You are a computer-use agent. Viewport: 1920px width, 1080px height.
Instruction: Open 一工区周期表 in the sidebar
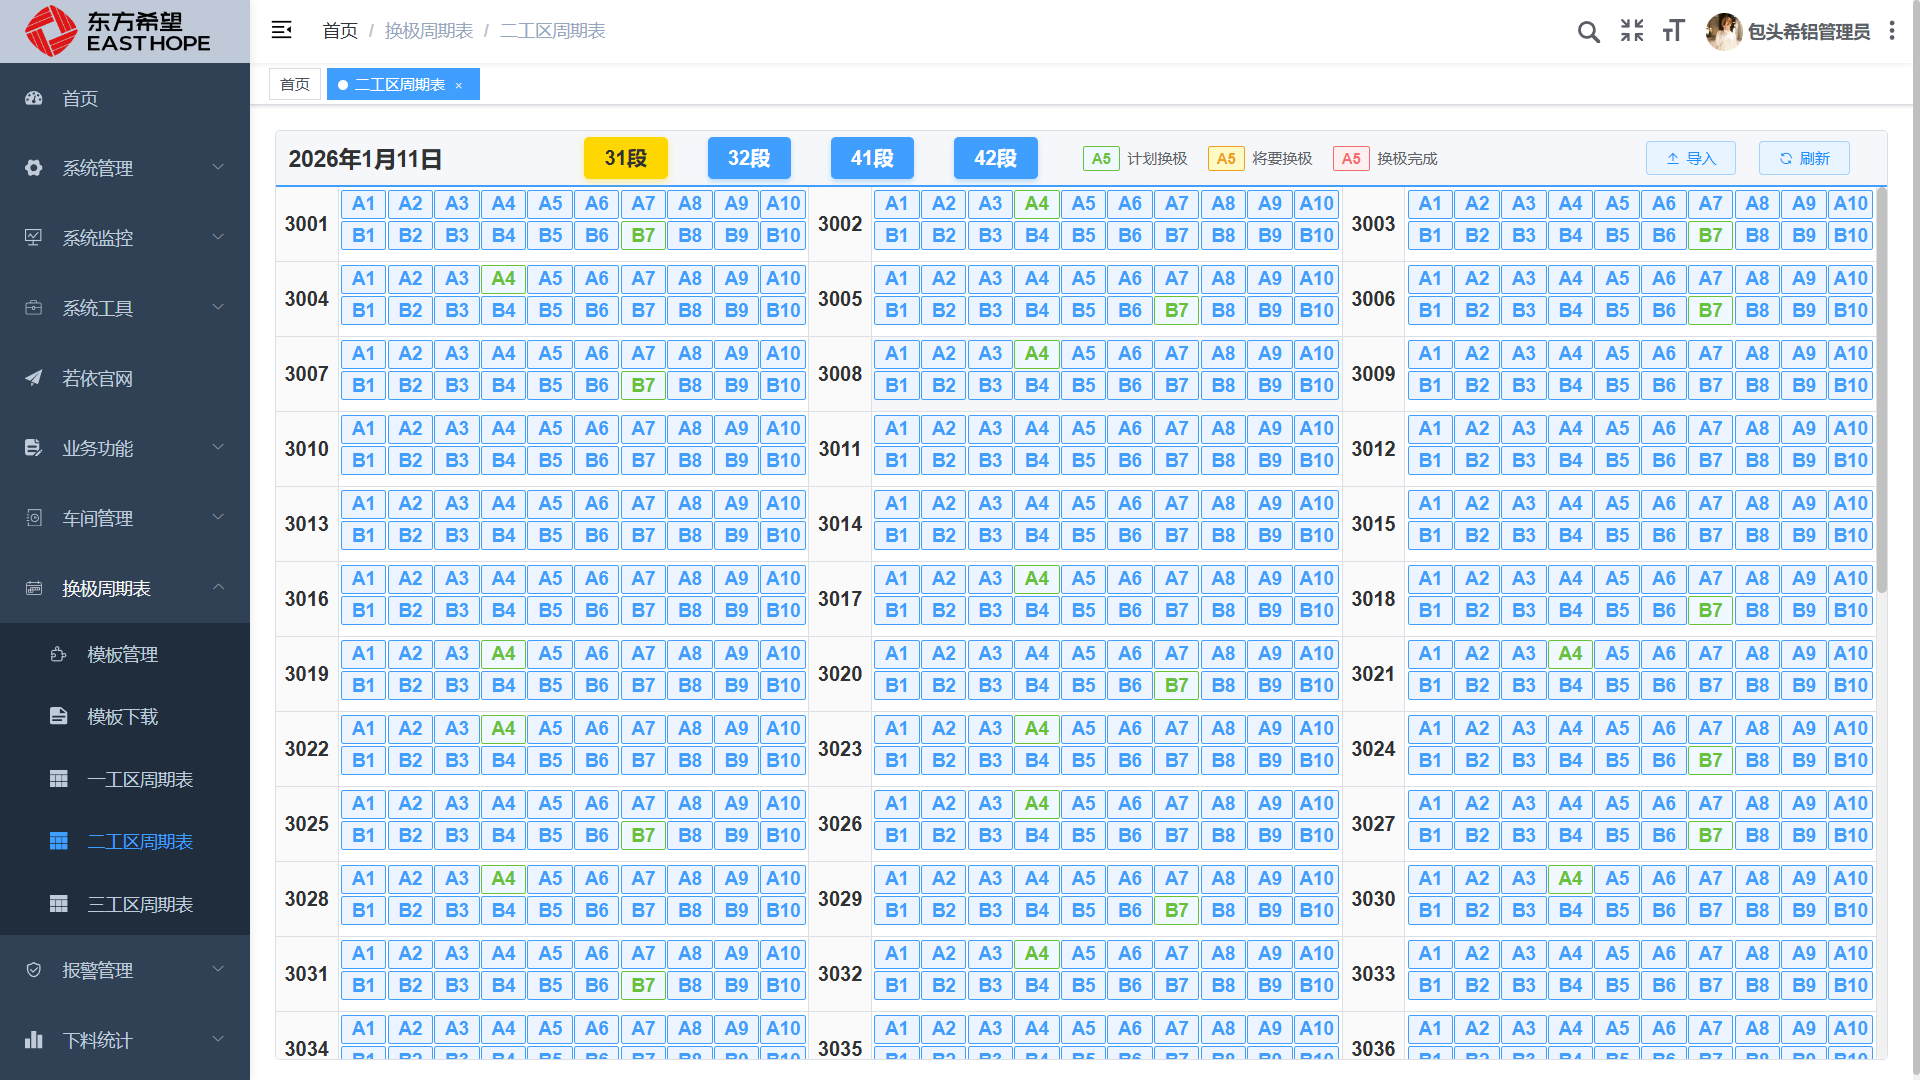pyautogui.click(x=139, y=780)
